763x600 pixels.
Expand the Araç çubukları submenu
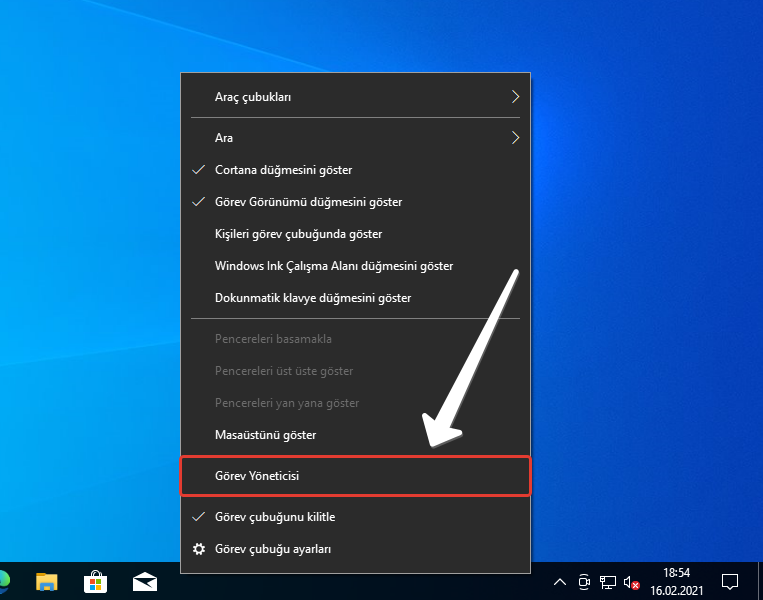pyautogui.click(x=355, y=97)
